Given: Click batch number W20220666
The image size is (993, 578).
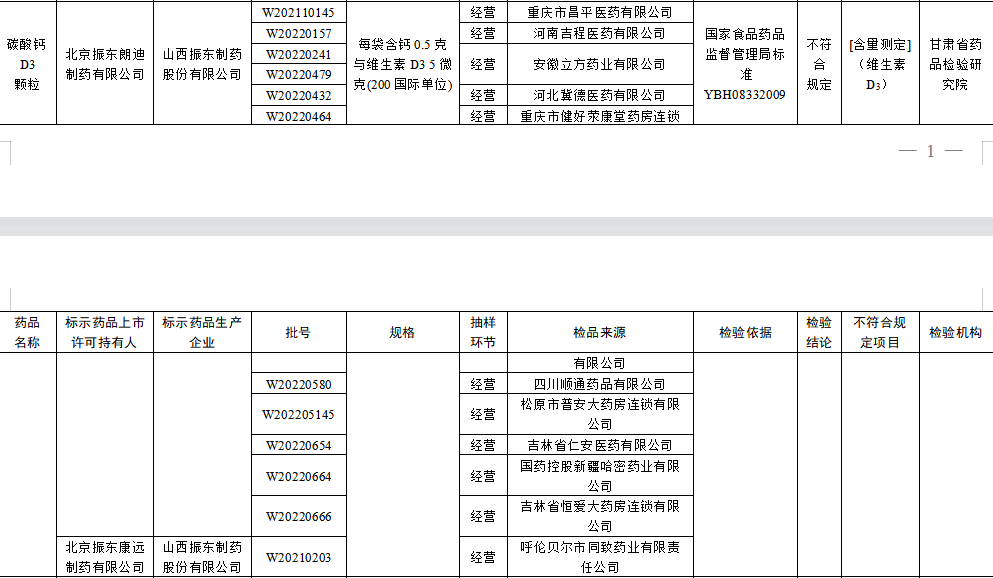Looking at the screenshot, I should [x=298, y=517].
